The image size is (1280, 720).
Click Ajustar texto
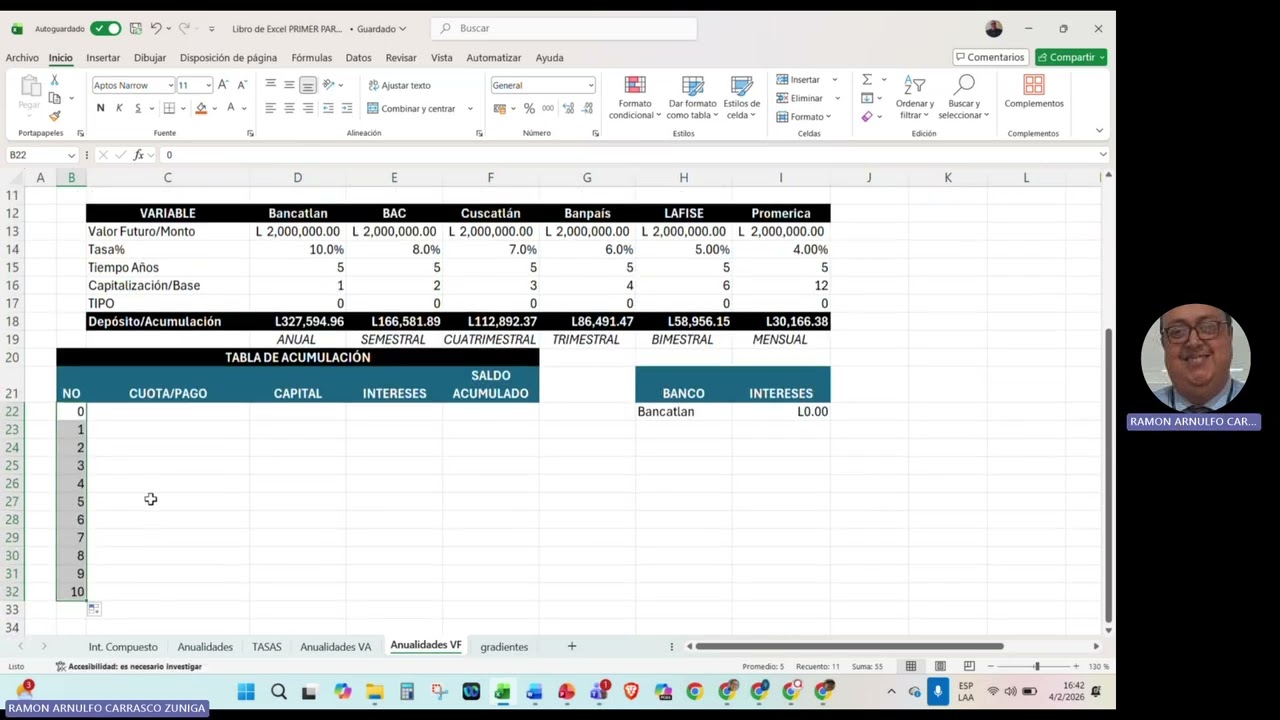pos(399,85)
